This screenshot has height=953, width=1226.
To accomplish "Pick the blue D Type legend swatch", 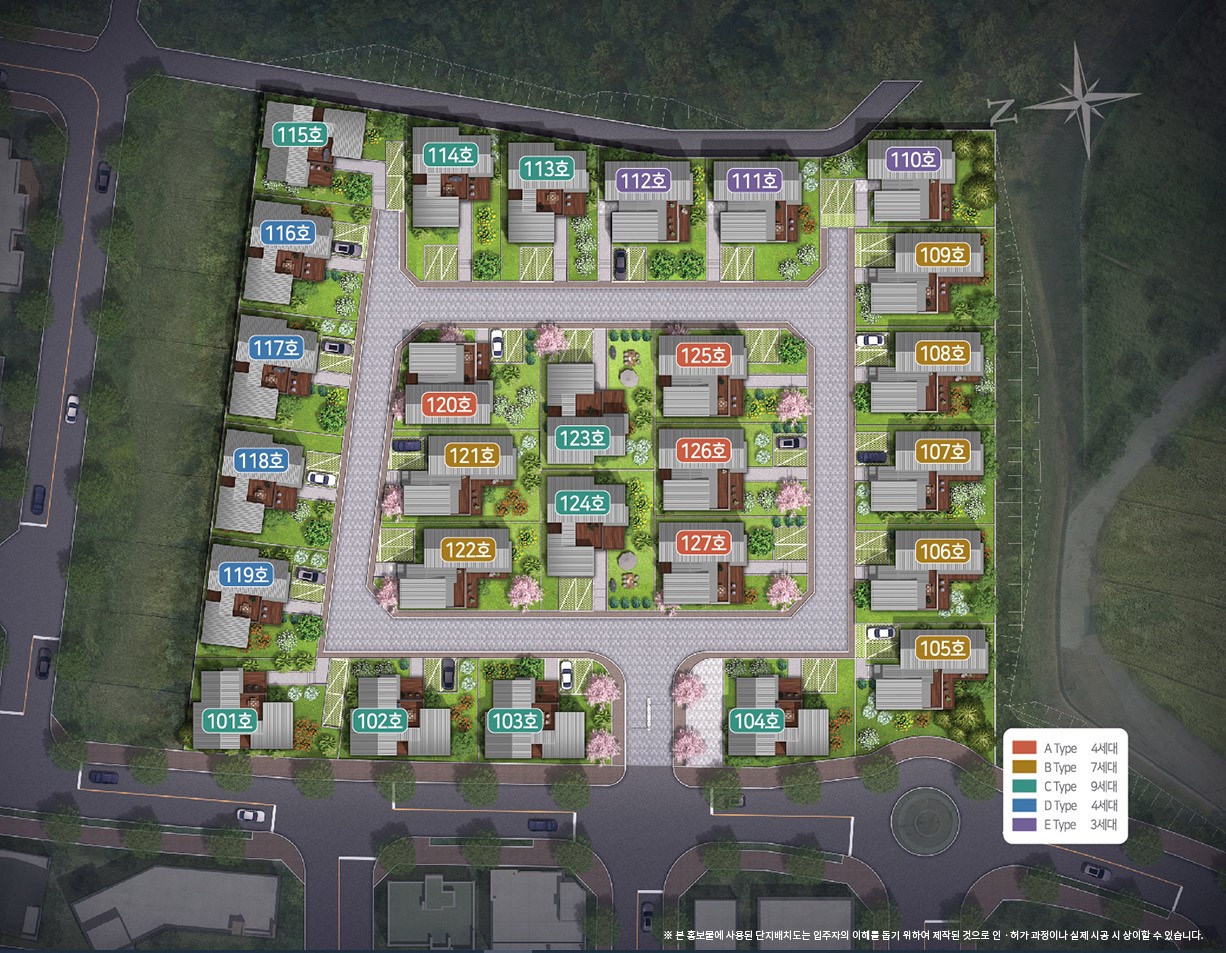I will pos(1024,806).
